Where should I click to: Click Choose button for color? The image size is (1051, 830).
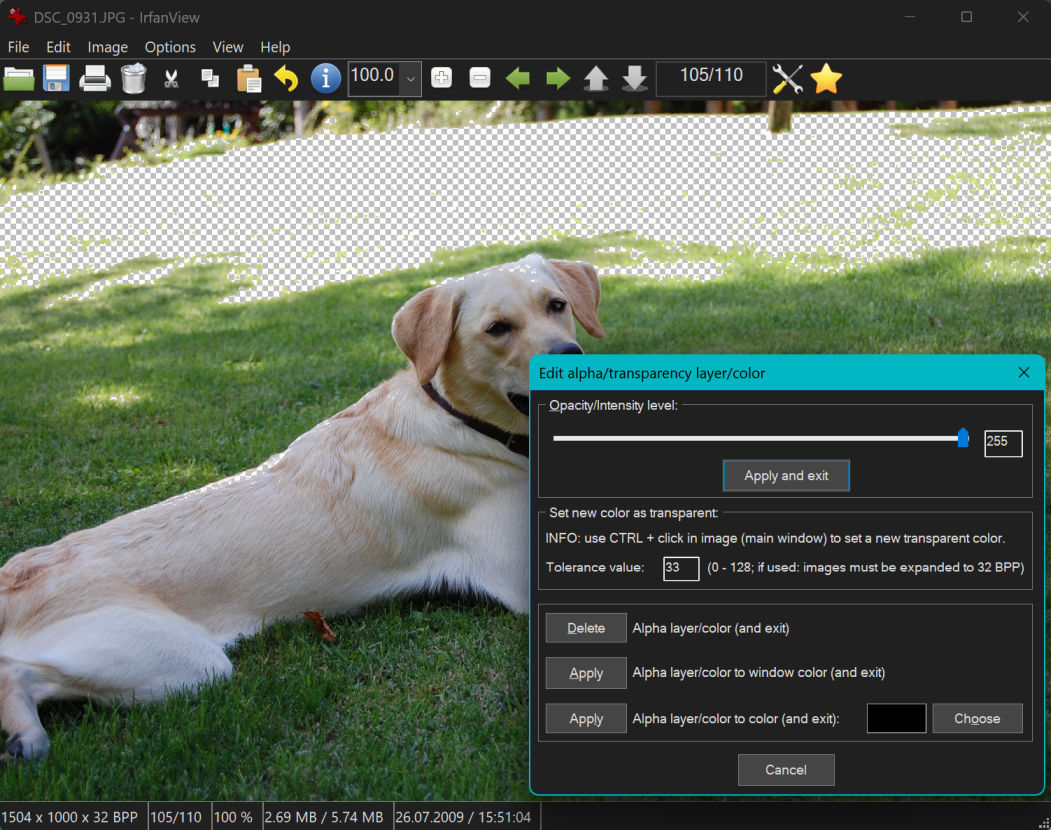(x=977, y=718)
